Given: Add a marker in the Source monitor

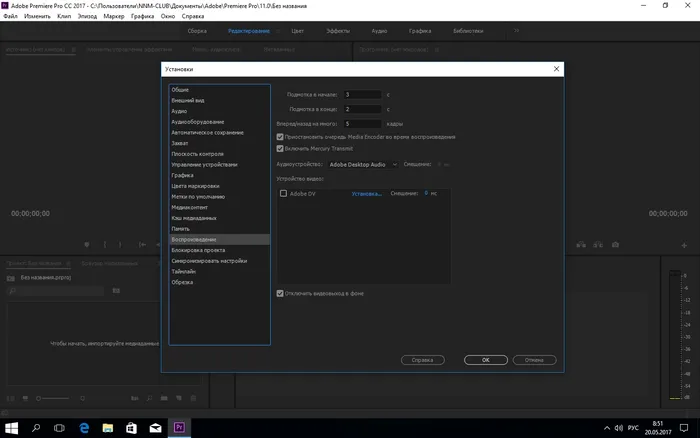Looking at the screenshot, I should tap(87, 245).
